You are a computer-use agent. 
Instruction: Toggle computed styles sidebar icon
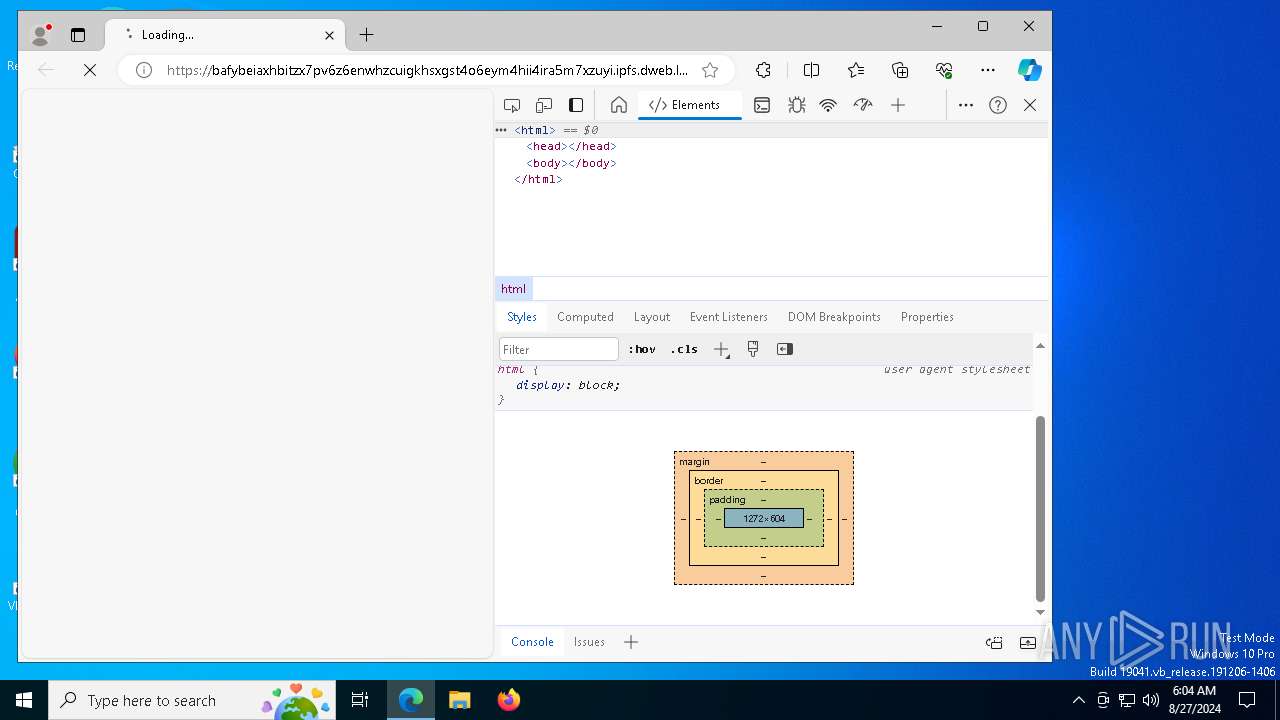point(785,349)
